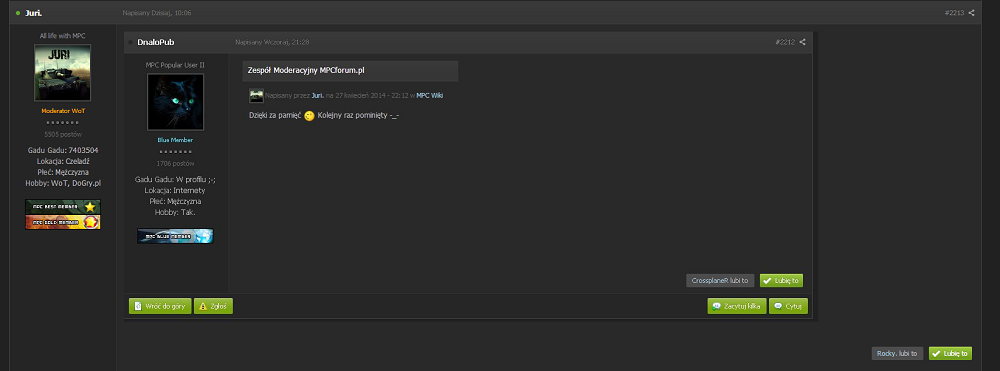Click '5505 postów' post count
1000x371 pixels.
63,135
